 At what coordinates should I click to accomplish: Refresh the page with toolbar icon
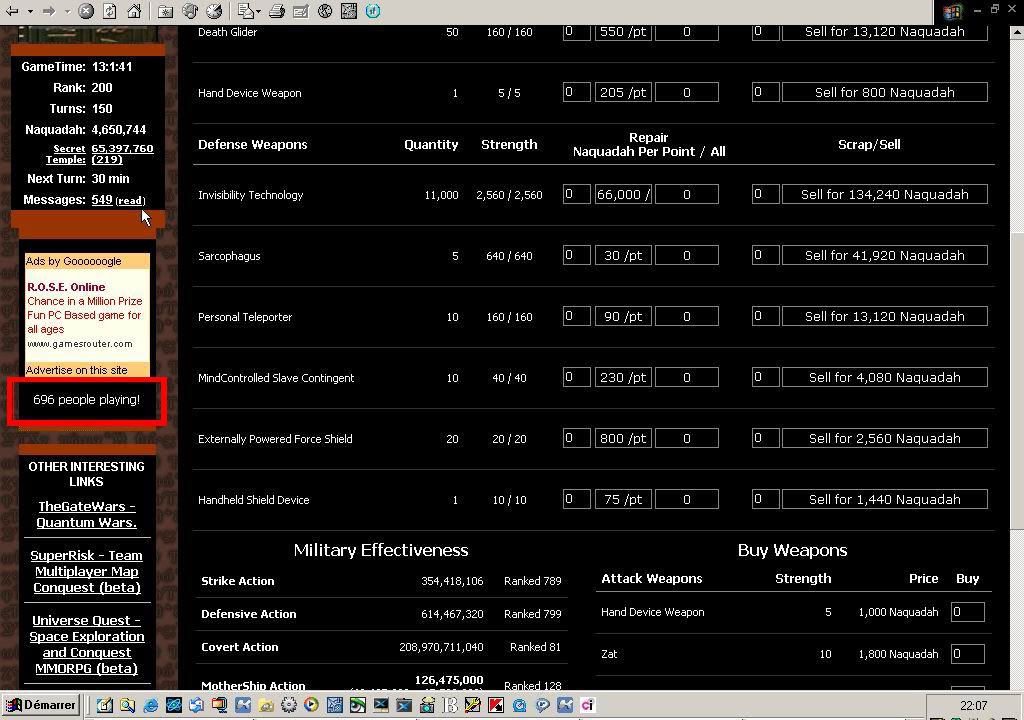pyautogui.click(x=110, y=11)
